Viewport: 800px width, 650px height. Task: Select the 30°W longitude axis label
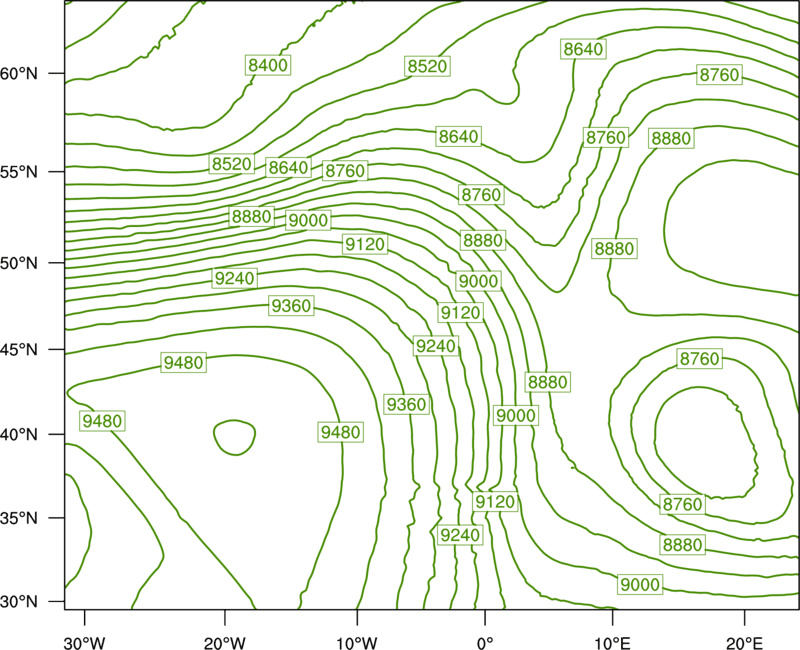[85, 643]
